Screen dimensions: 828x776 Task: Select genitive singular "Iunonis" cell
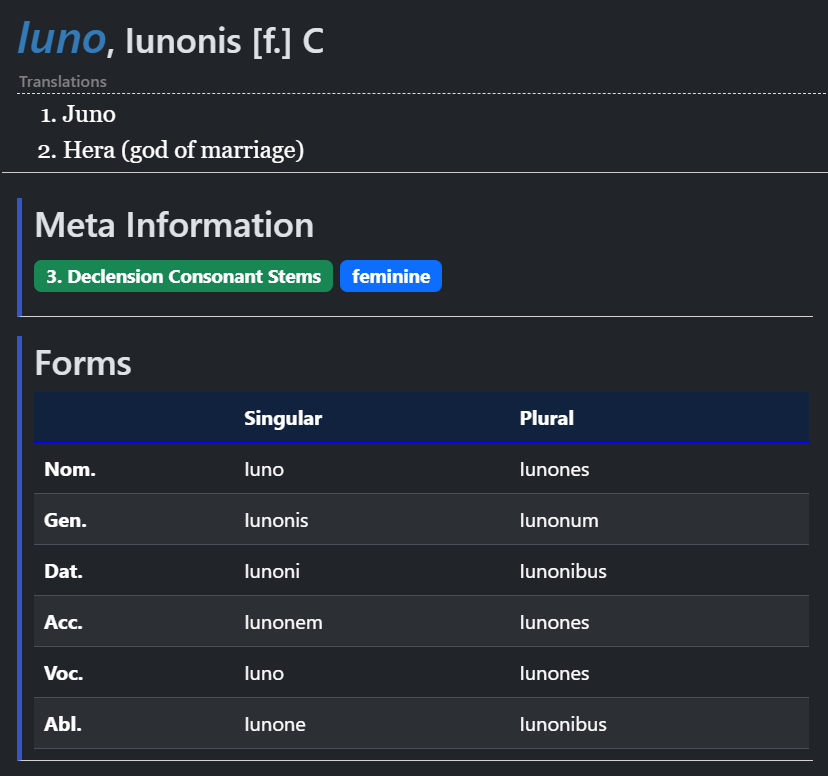(276, 521)
